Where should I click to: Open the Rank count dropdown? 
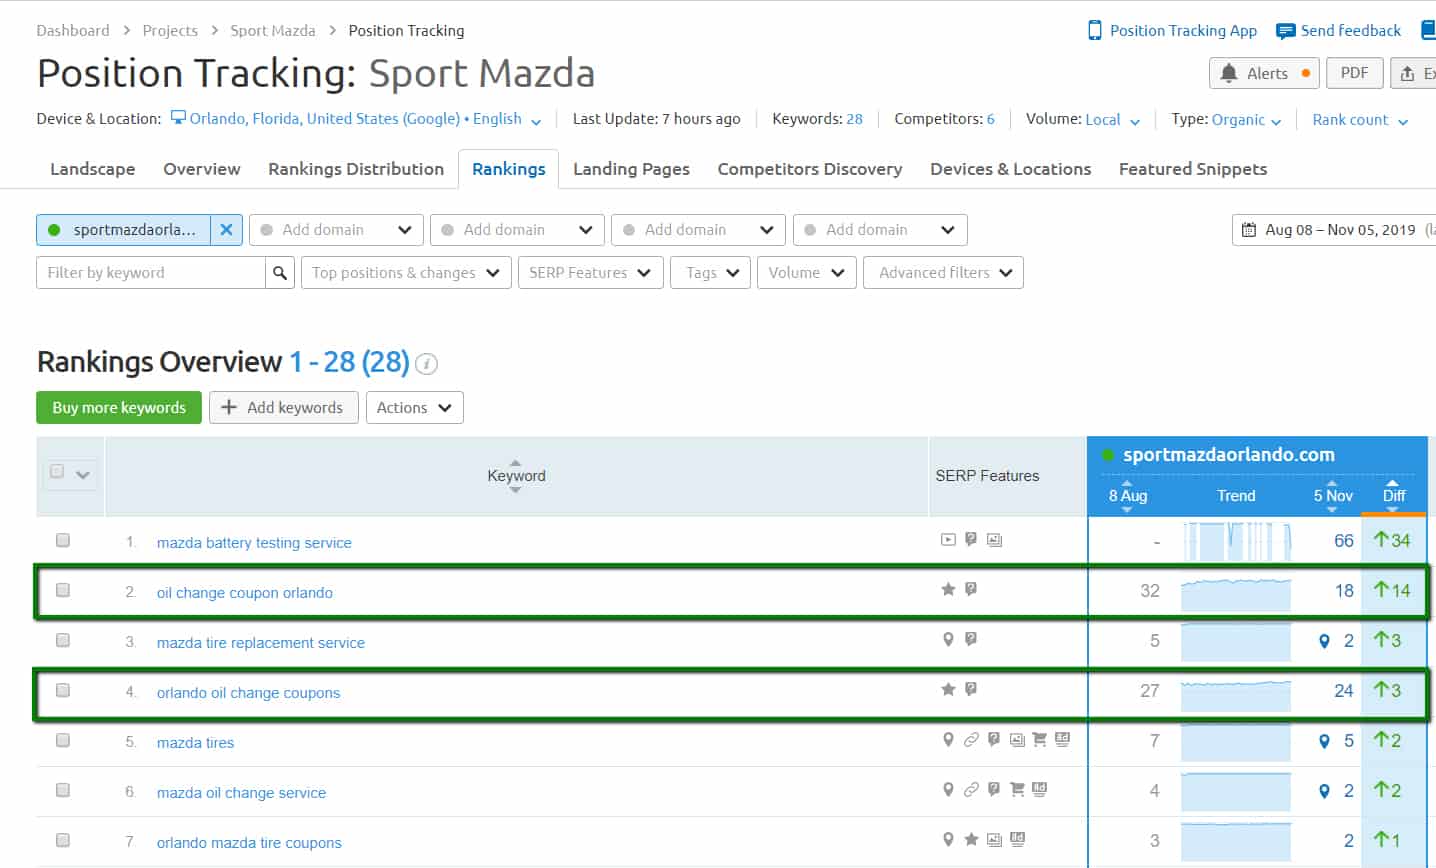(1360, 119)
